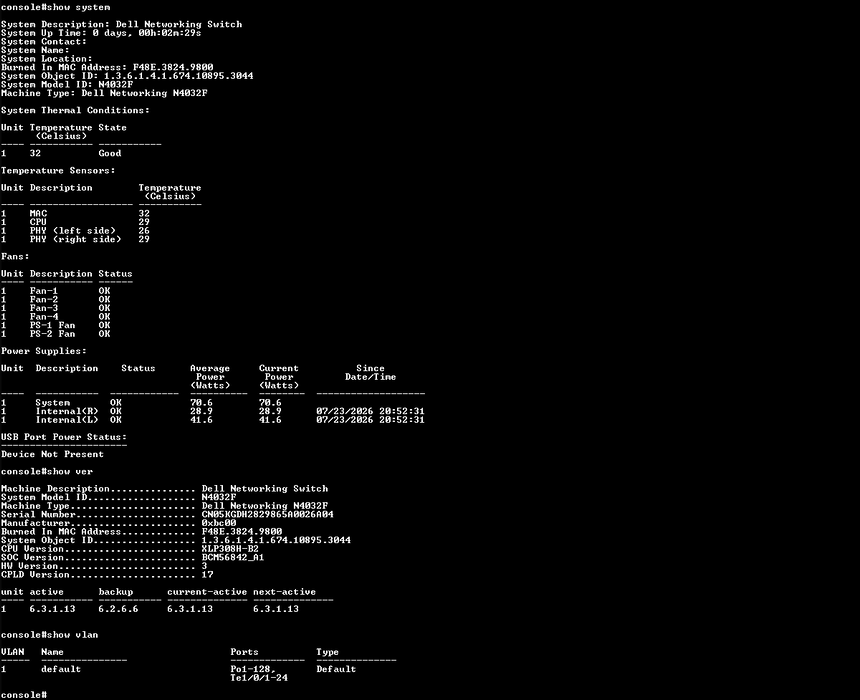The width and height of the screenshot is (860, 700).
Task: Click the backup firmware version 6.2.6.6
Action: (118, 609)
